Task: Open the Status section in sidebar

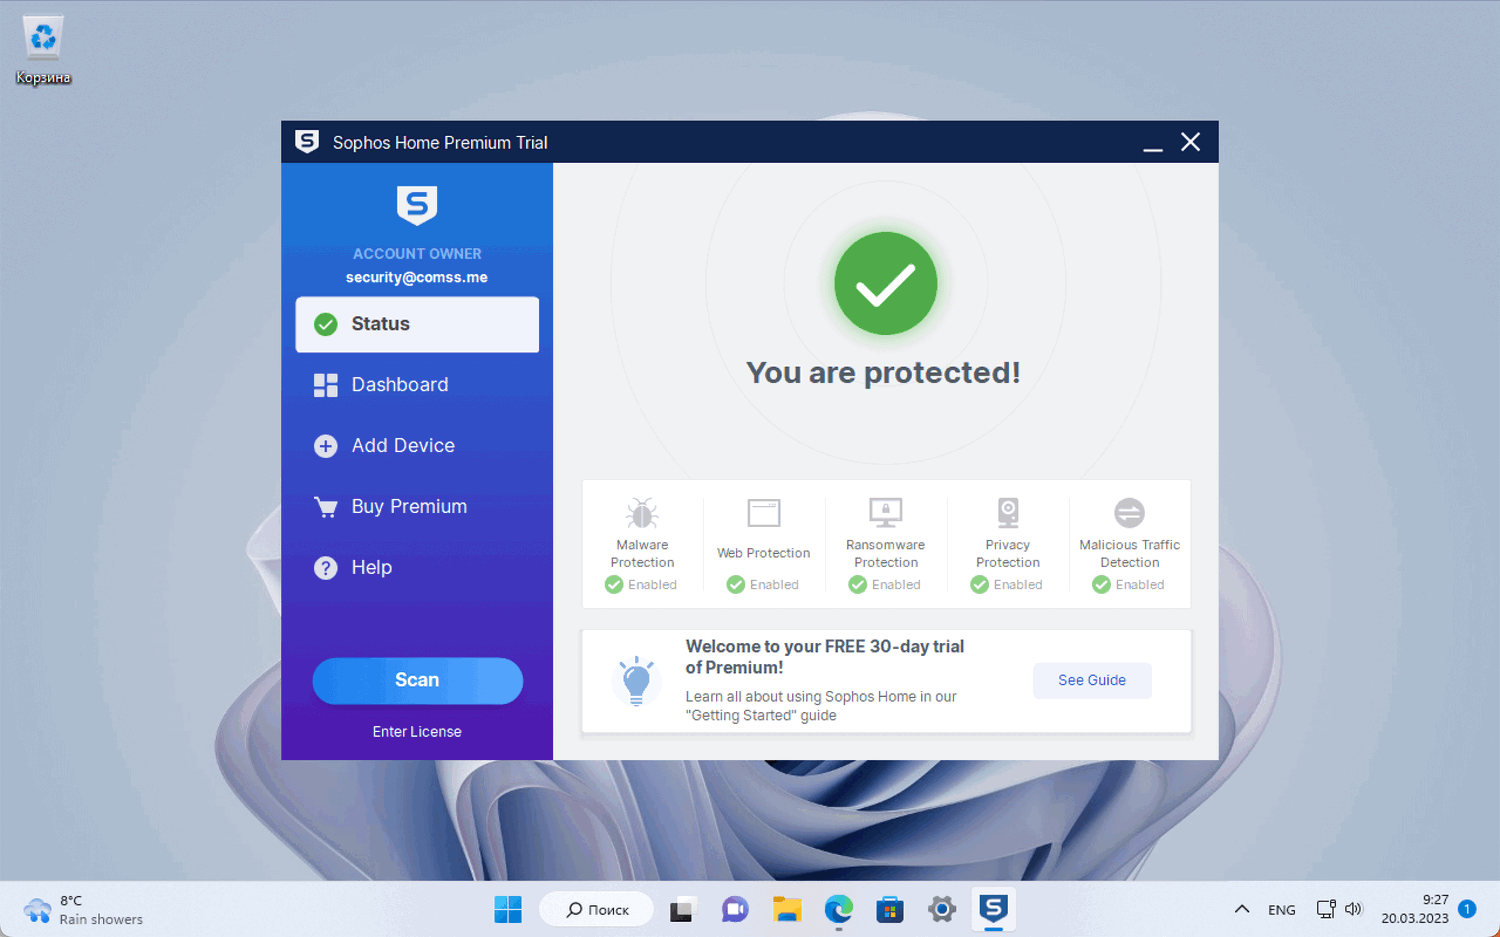Action: (x=417, y=324)
